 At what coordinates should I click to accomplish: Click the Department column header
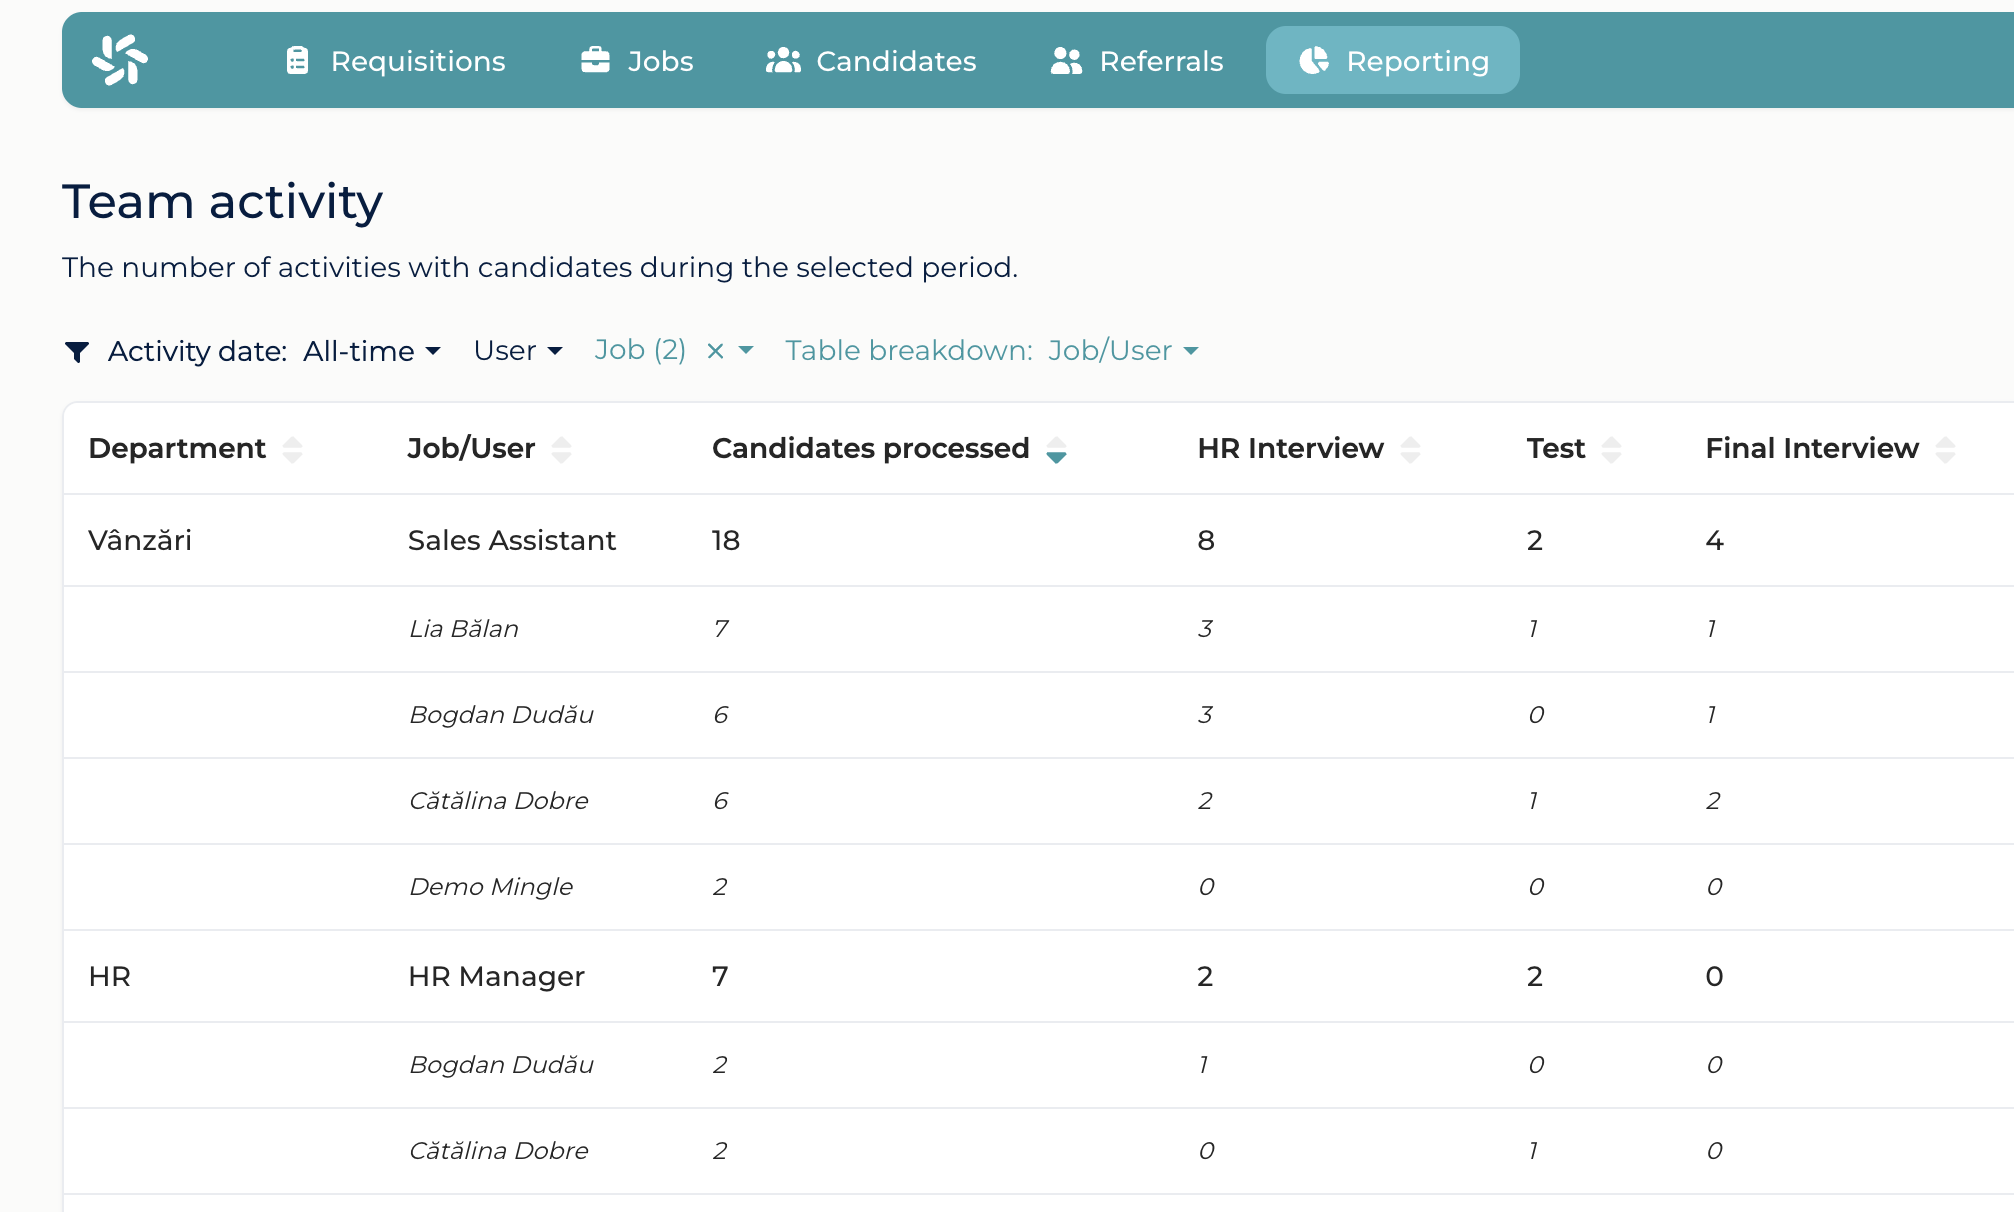(177, 448)
